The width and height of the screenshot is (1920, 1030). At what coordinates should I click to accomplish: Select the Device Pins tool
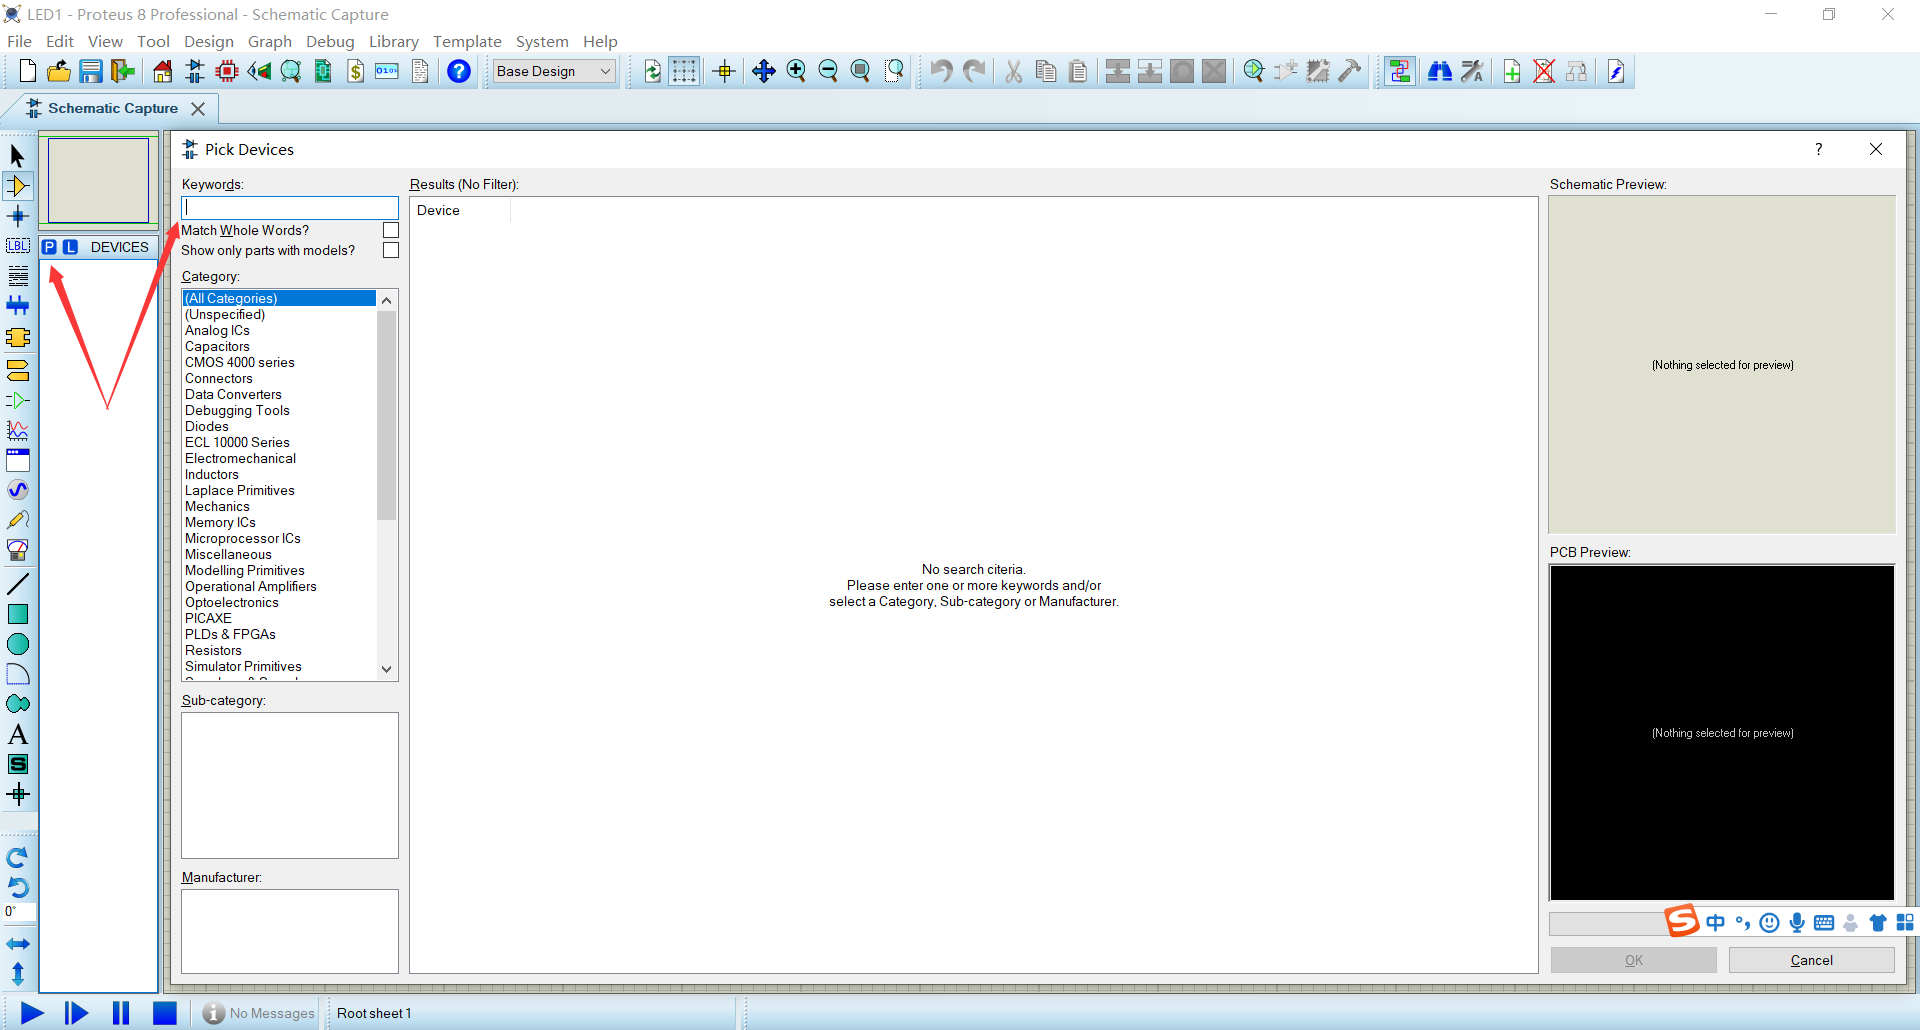pyautogui.click(x=17, y=401)
